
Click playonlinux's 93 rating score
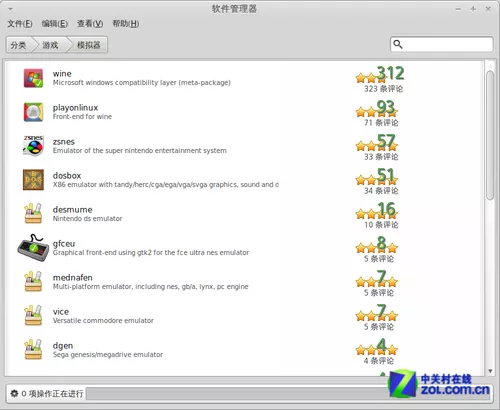click(x=386, y=107)
